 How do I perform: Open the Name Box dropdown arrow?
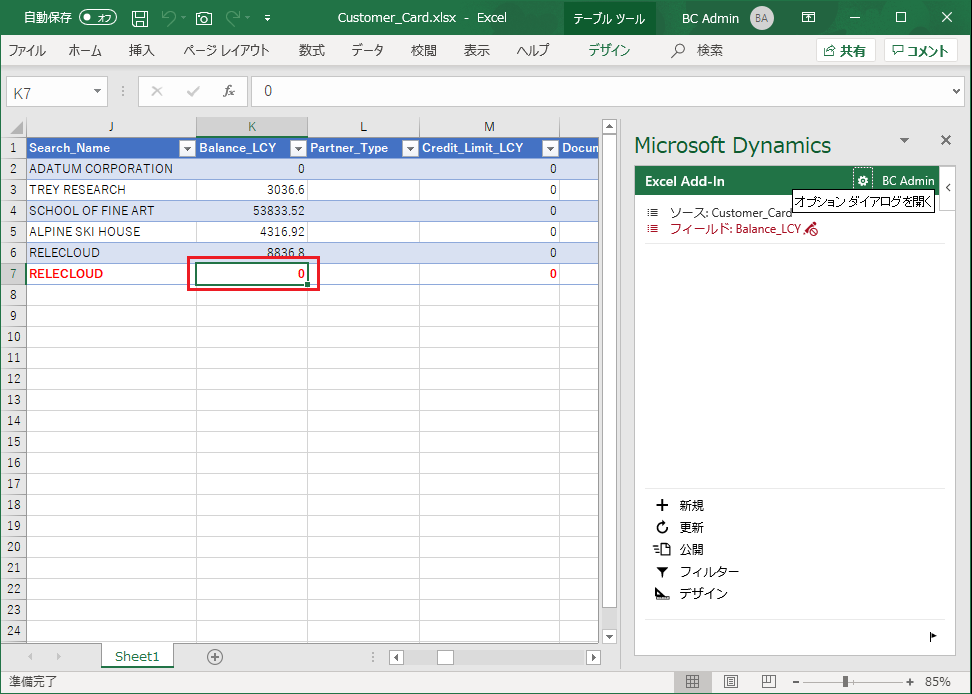pyautogui.click(x=97, y=92)
